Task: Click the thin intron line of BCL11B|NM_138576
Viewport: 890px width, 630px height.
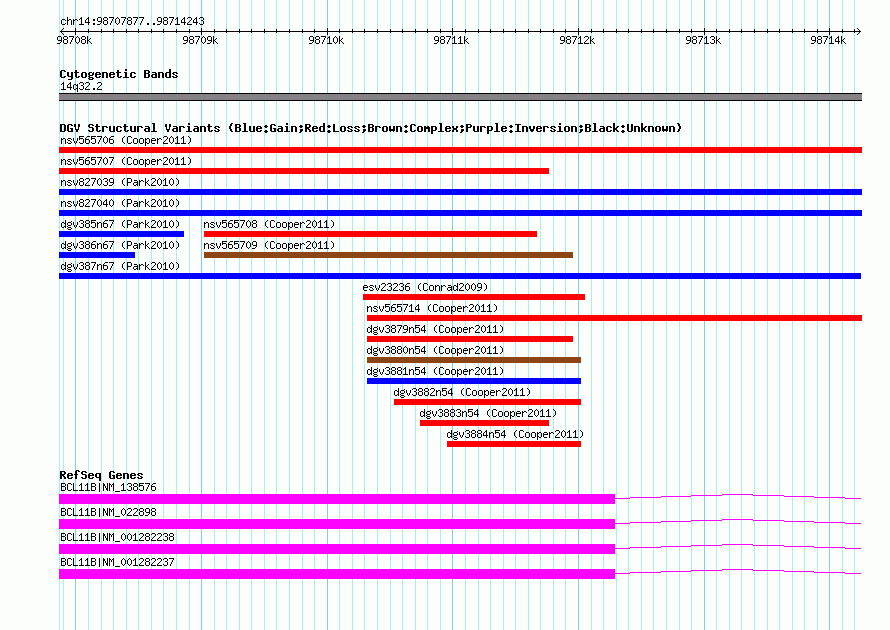Action: [738, 497]
